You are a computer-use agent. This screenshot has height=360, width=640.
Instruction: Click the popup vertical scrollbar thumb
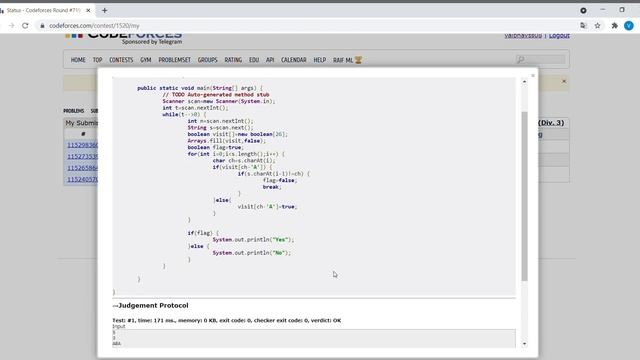click(x=524, y=196)
